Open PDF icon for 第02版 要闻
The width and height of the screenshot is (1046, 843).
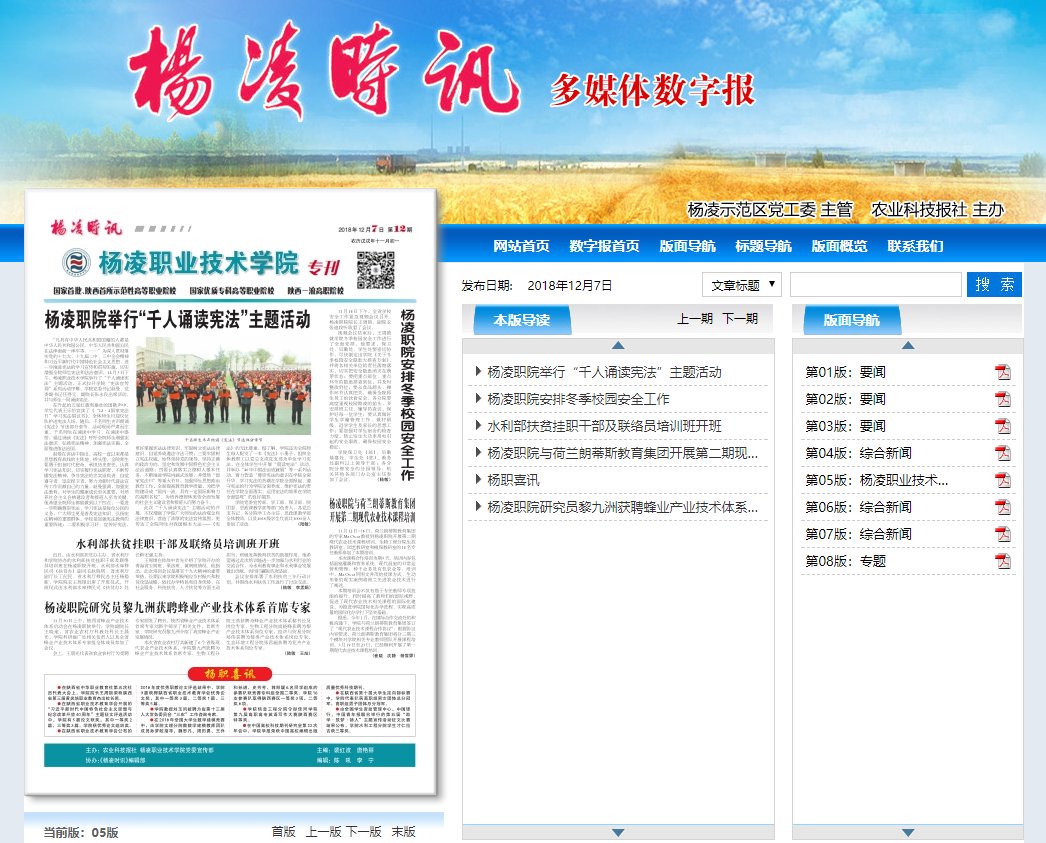[1002, 399]
